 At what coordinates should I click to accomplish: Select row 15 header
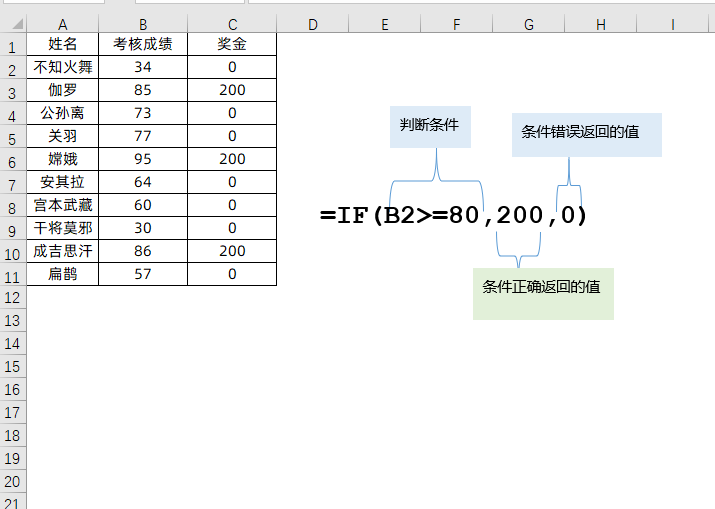(13, 366)
